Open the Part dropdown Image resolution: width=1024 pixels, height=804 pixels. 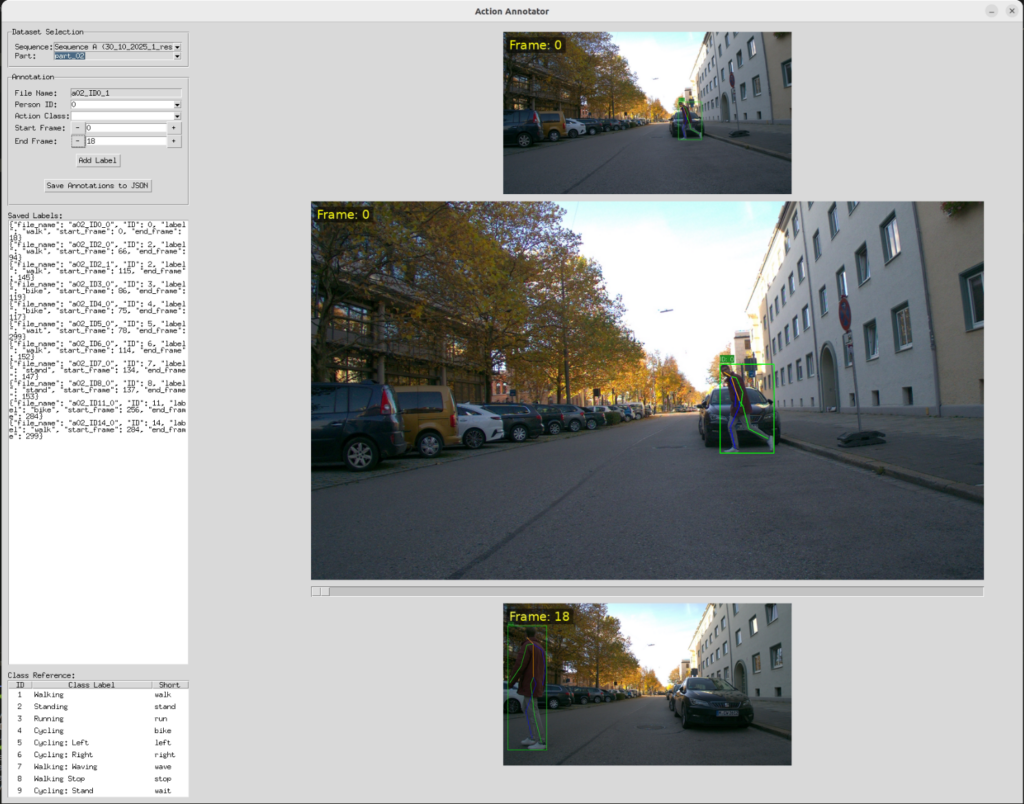coord(117,56)
